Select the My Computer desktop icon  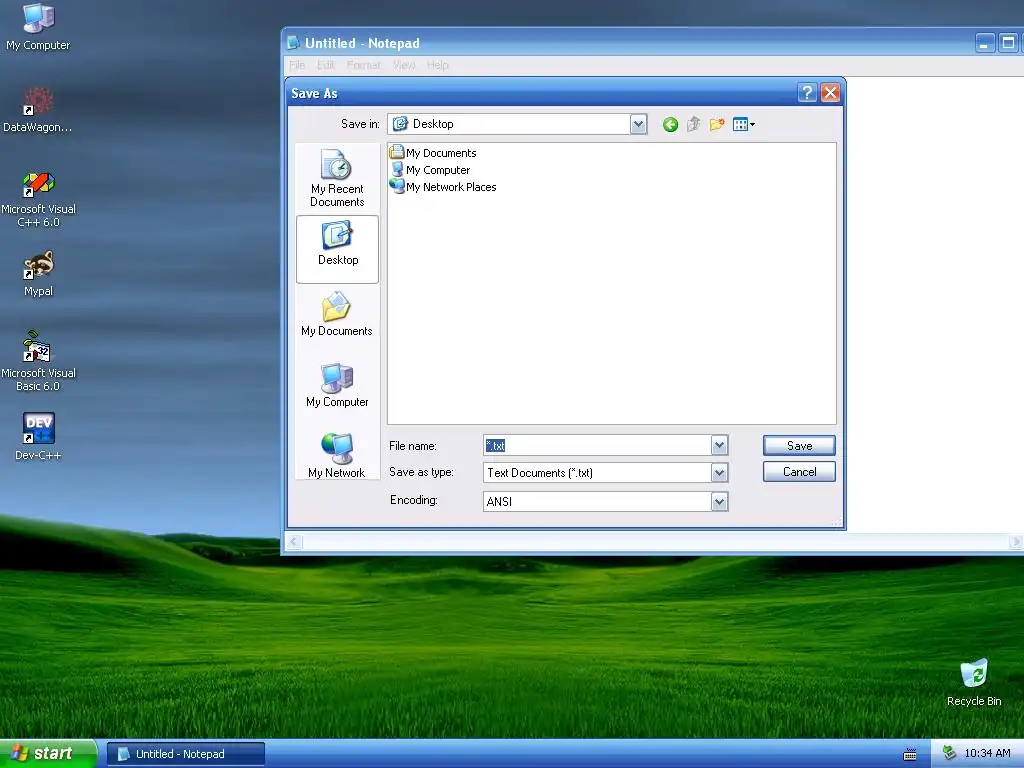[38, 27]
